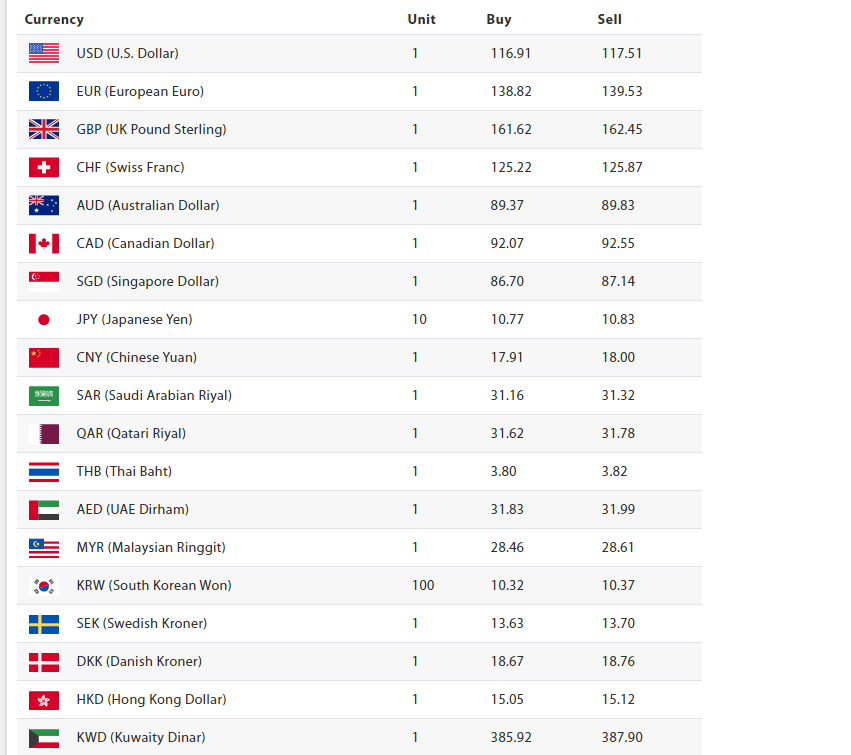Click the South Korean flag icon
The height and width of the screenshot is (755, 851).
click(x=44, y=585)
